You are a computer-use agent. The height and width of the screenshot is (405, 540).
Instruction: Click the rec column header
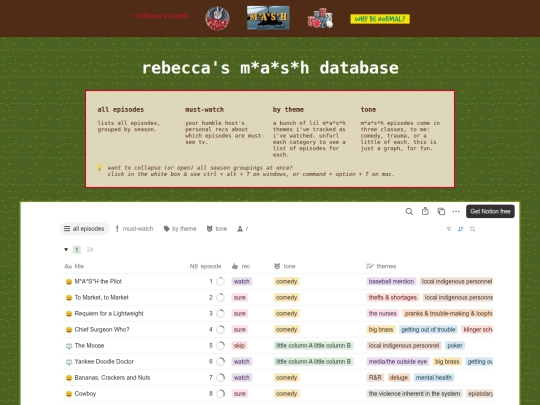click(x=241, y=266)
